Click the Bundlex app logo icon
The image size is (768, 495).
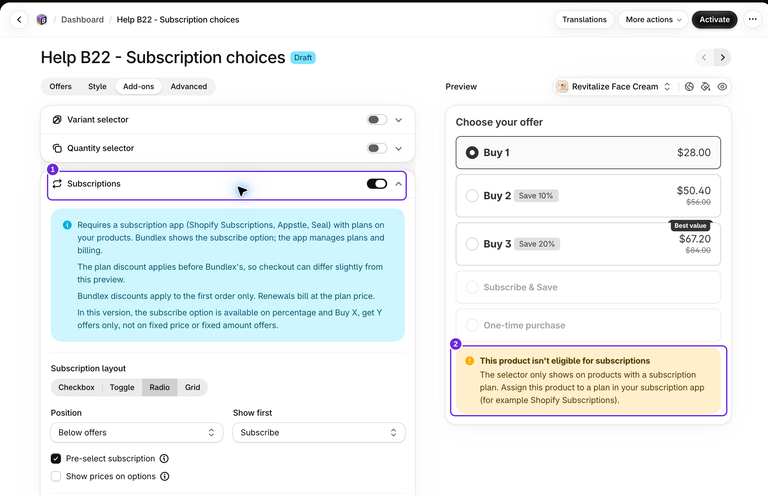(x=42, y=20)
